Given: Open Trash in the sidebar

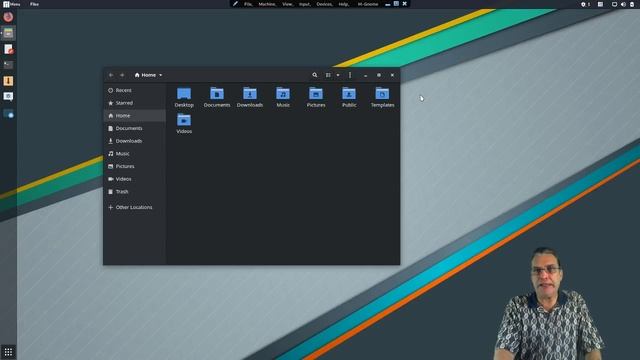Looking at the screenshot, I should tap(135, 191).
